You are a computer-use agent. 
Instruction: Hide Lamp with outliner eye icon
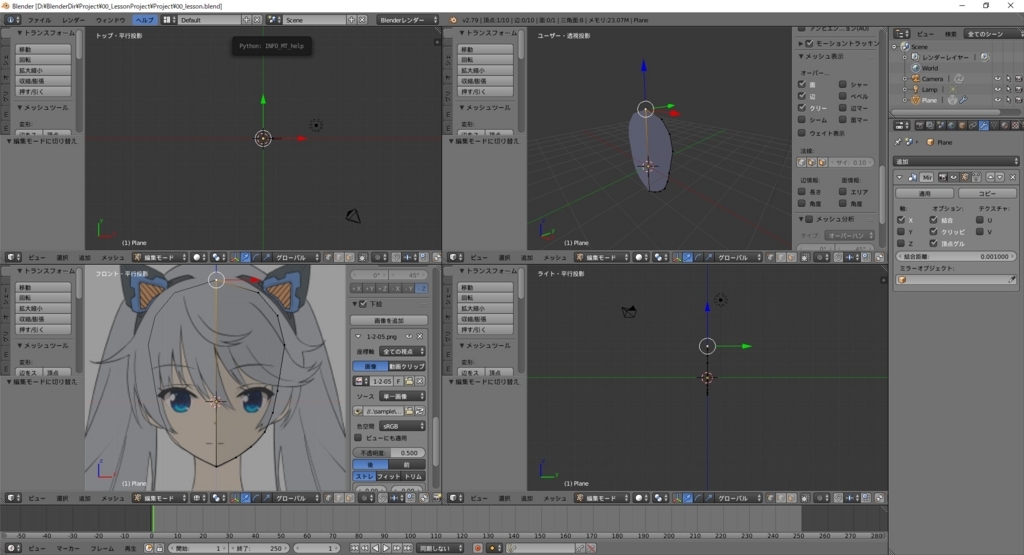(x=997, y=89)
